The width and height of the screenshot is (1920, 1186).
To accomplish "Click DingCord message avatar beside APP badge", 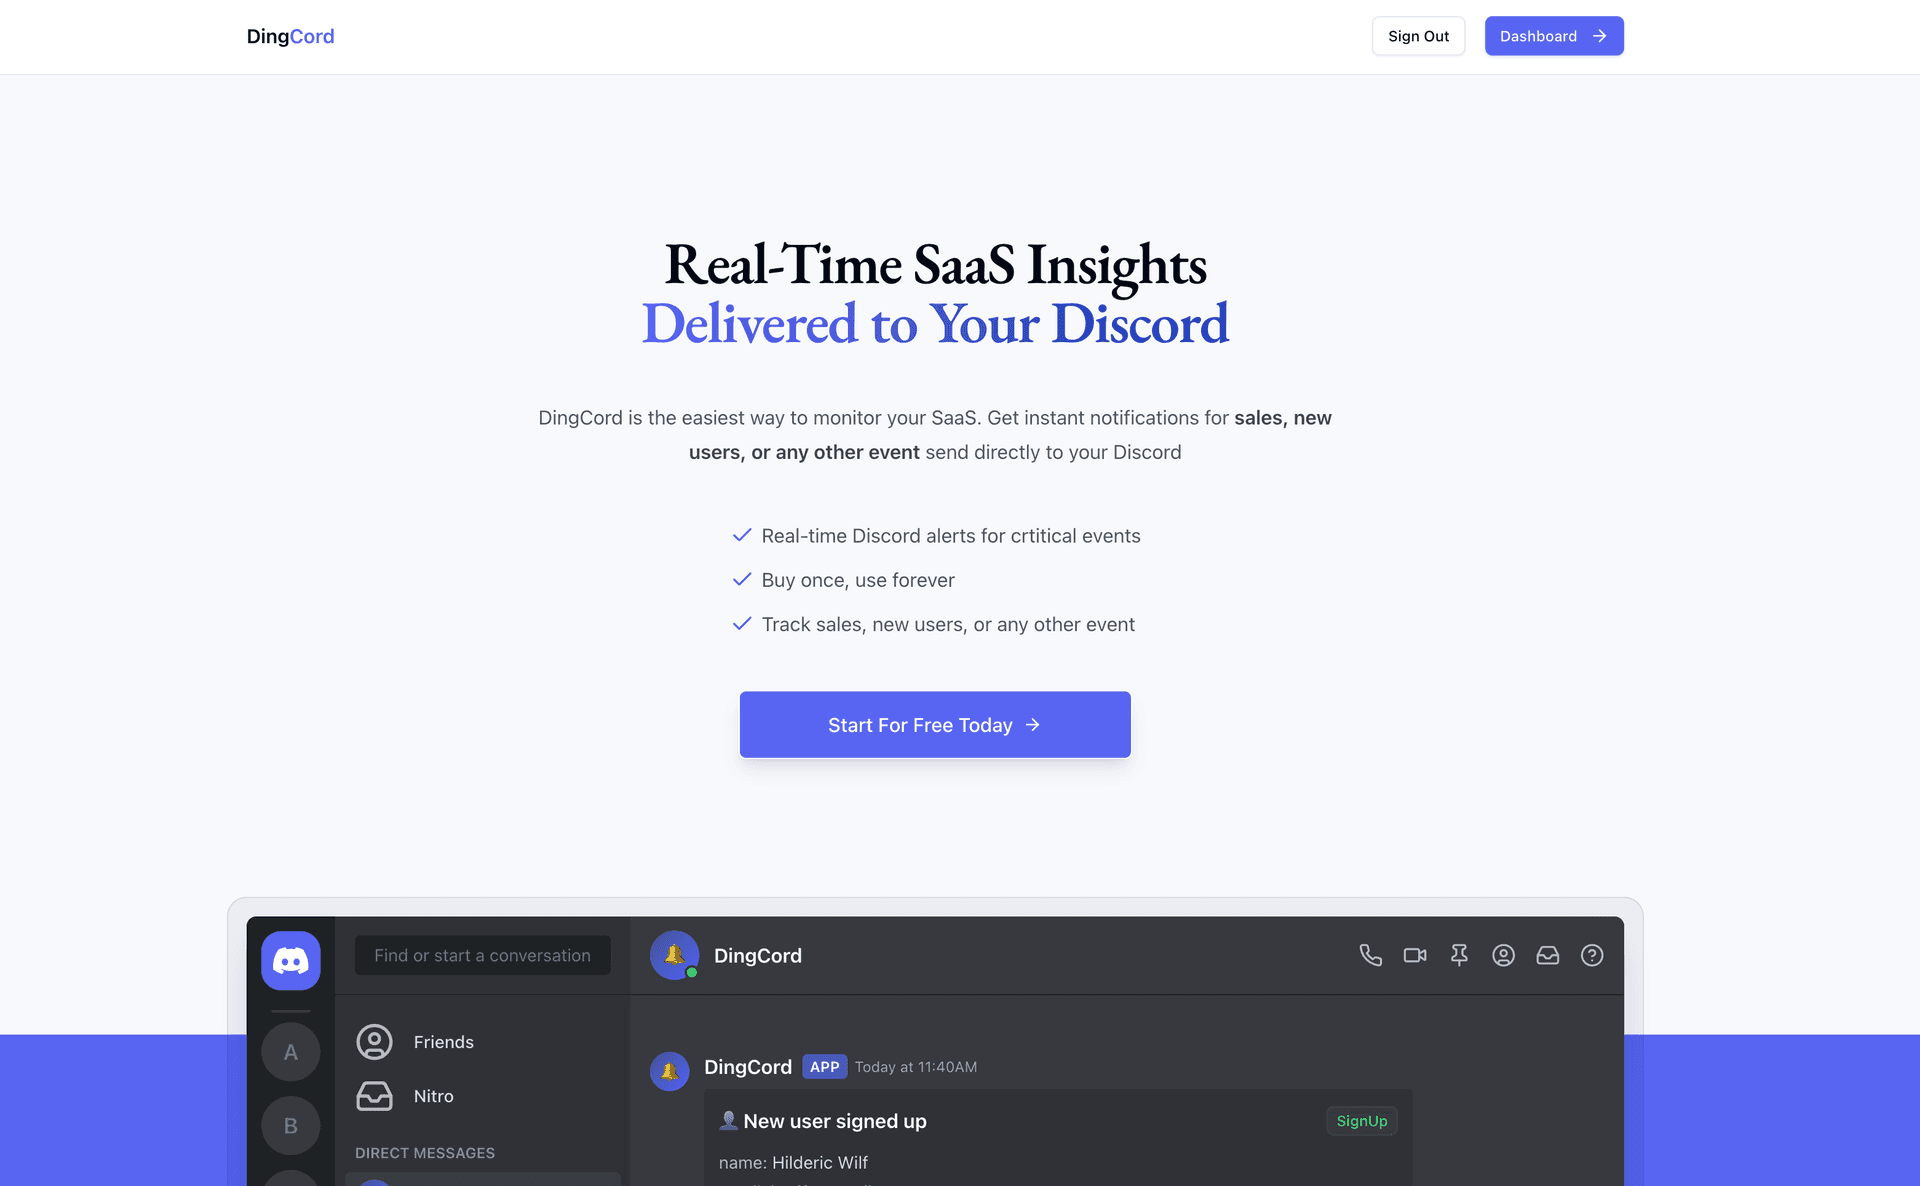I will [x=670, y=1071].
